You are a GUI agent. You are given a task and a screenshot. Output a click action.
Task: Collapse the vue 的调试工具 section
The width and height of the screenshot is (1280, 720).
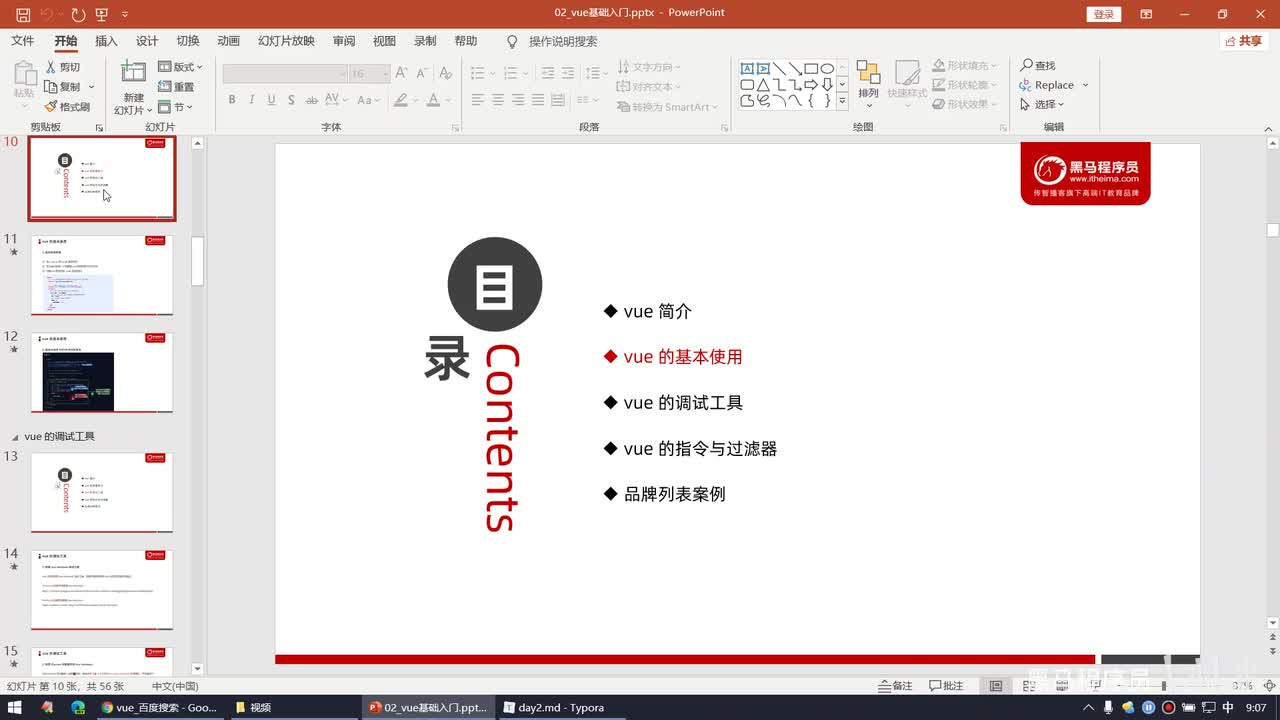15,437
